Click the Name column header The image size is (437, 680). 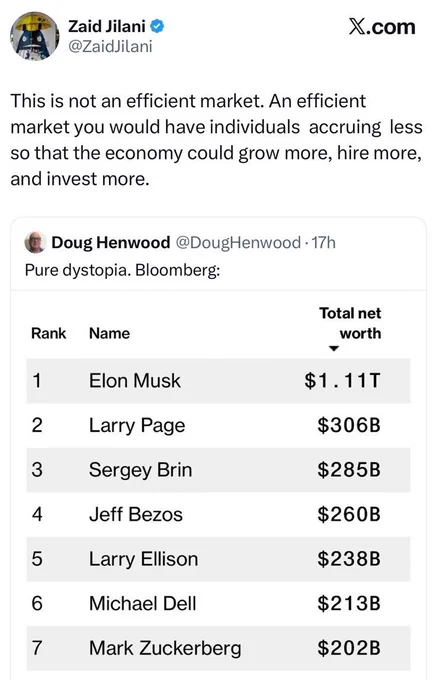coord(109,333)
